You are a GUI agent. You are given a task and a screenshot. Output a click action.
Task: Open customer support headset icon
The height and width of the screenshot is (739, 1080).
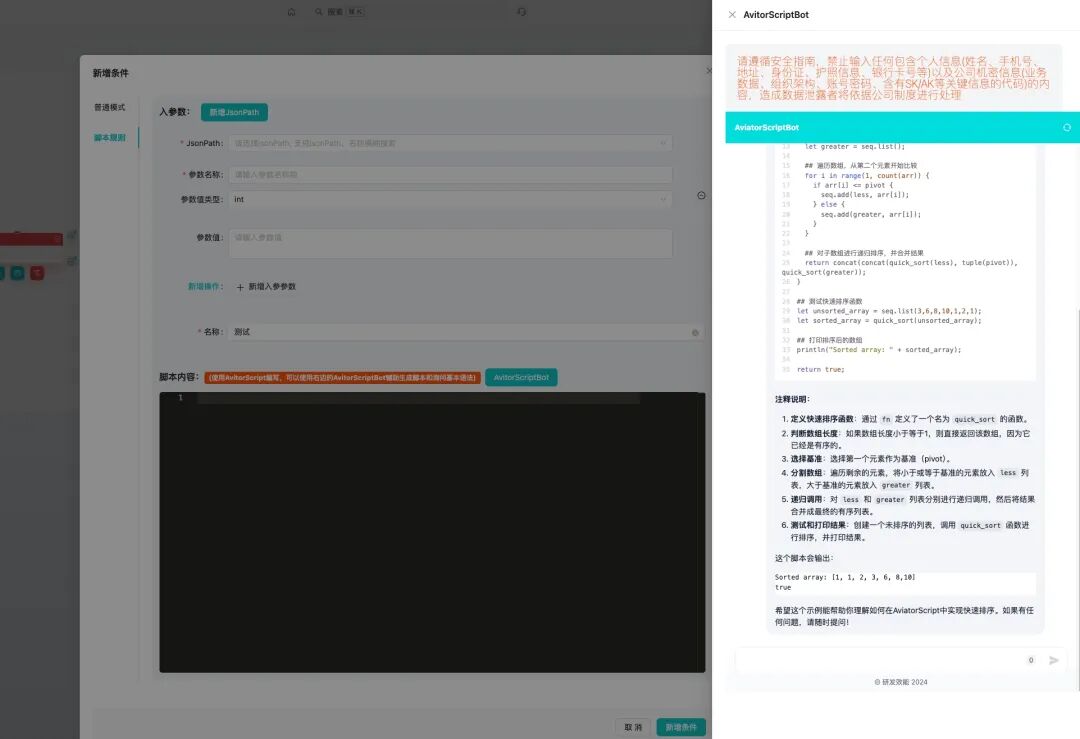coord(521,12)
